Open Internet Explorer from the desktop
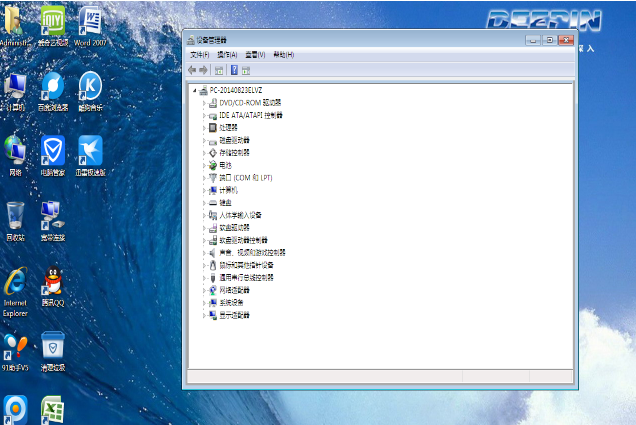The image size is (636, 425). coord(15,292)
